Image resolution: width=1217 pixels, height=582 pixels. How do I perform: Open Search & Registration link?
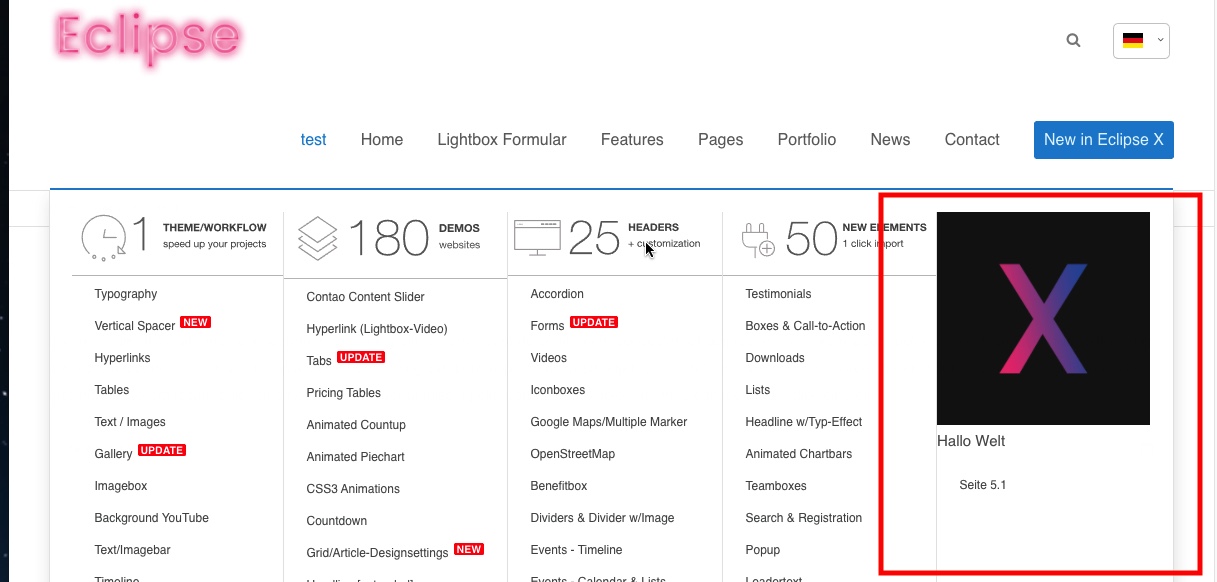(x=804, y=518)
